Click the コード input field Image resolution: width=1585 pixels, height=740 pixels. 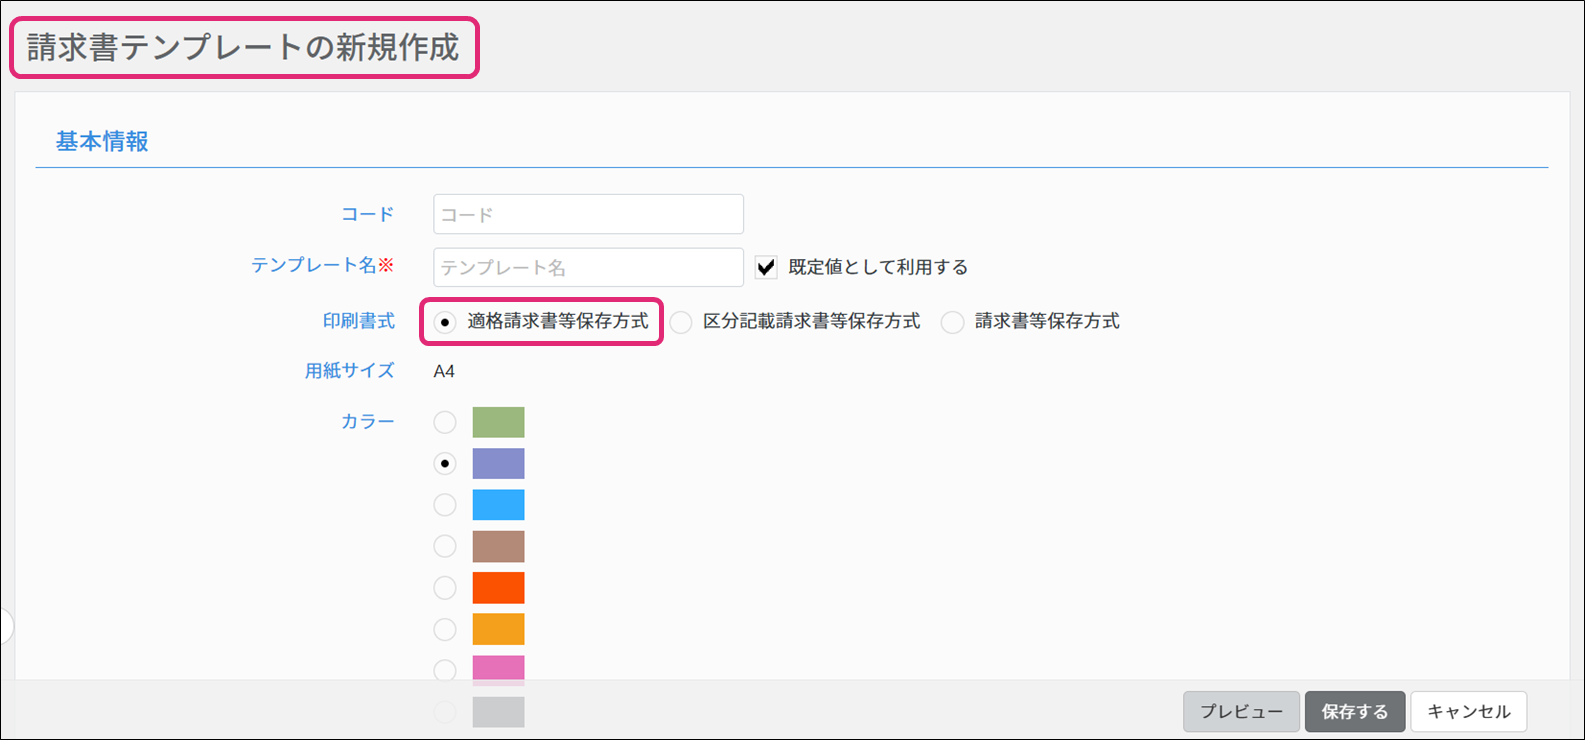pyautogui.click(x=588, y=214)
